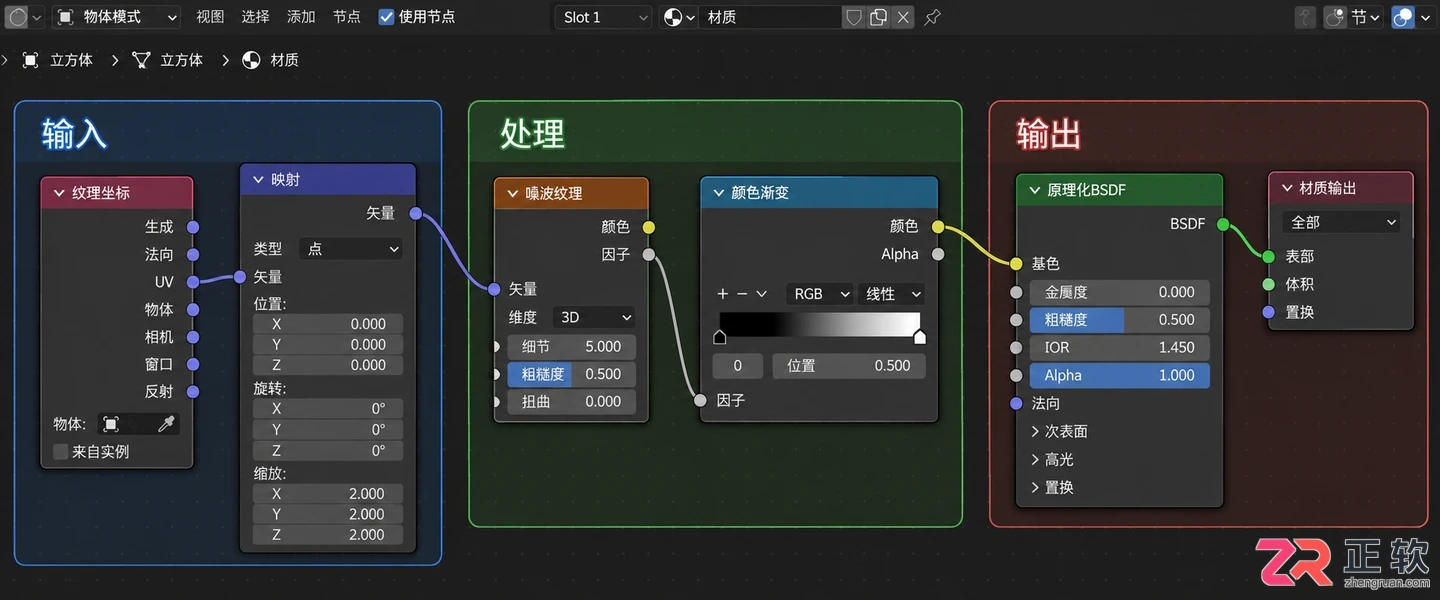Viewport: 1440px width, 600px height.
Task: Collapse the 材质输出 node
Action: 1286,188
